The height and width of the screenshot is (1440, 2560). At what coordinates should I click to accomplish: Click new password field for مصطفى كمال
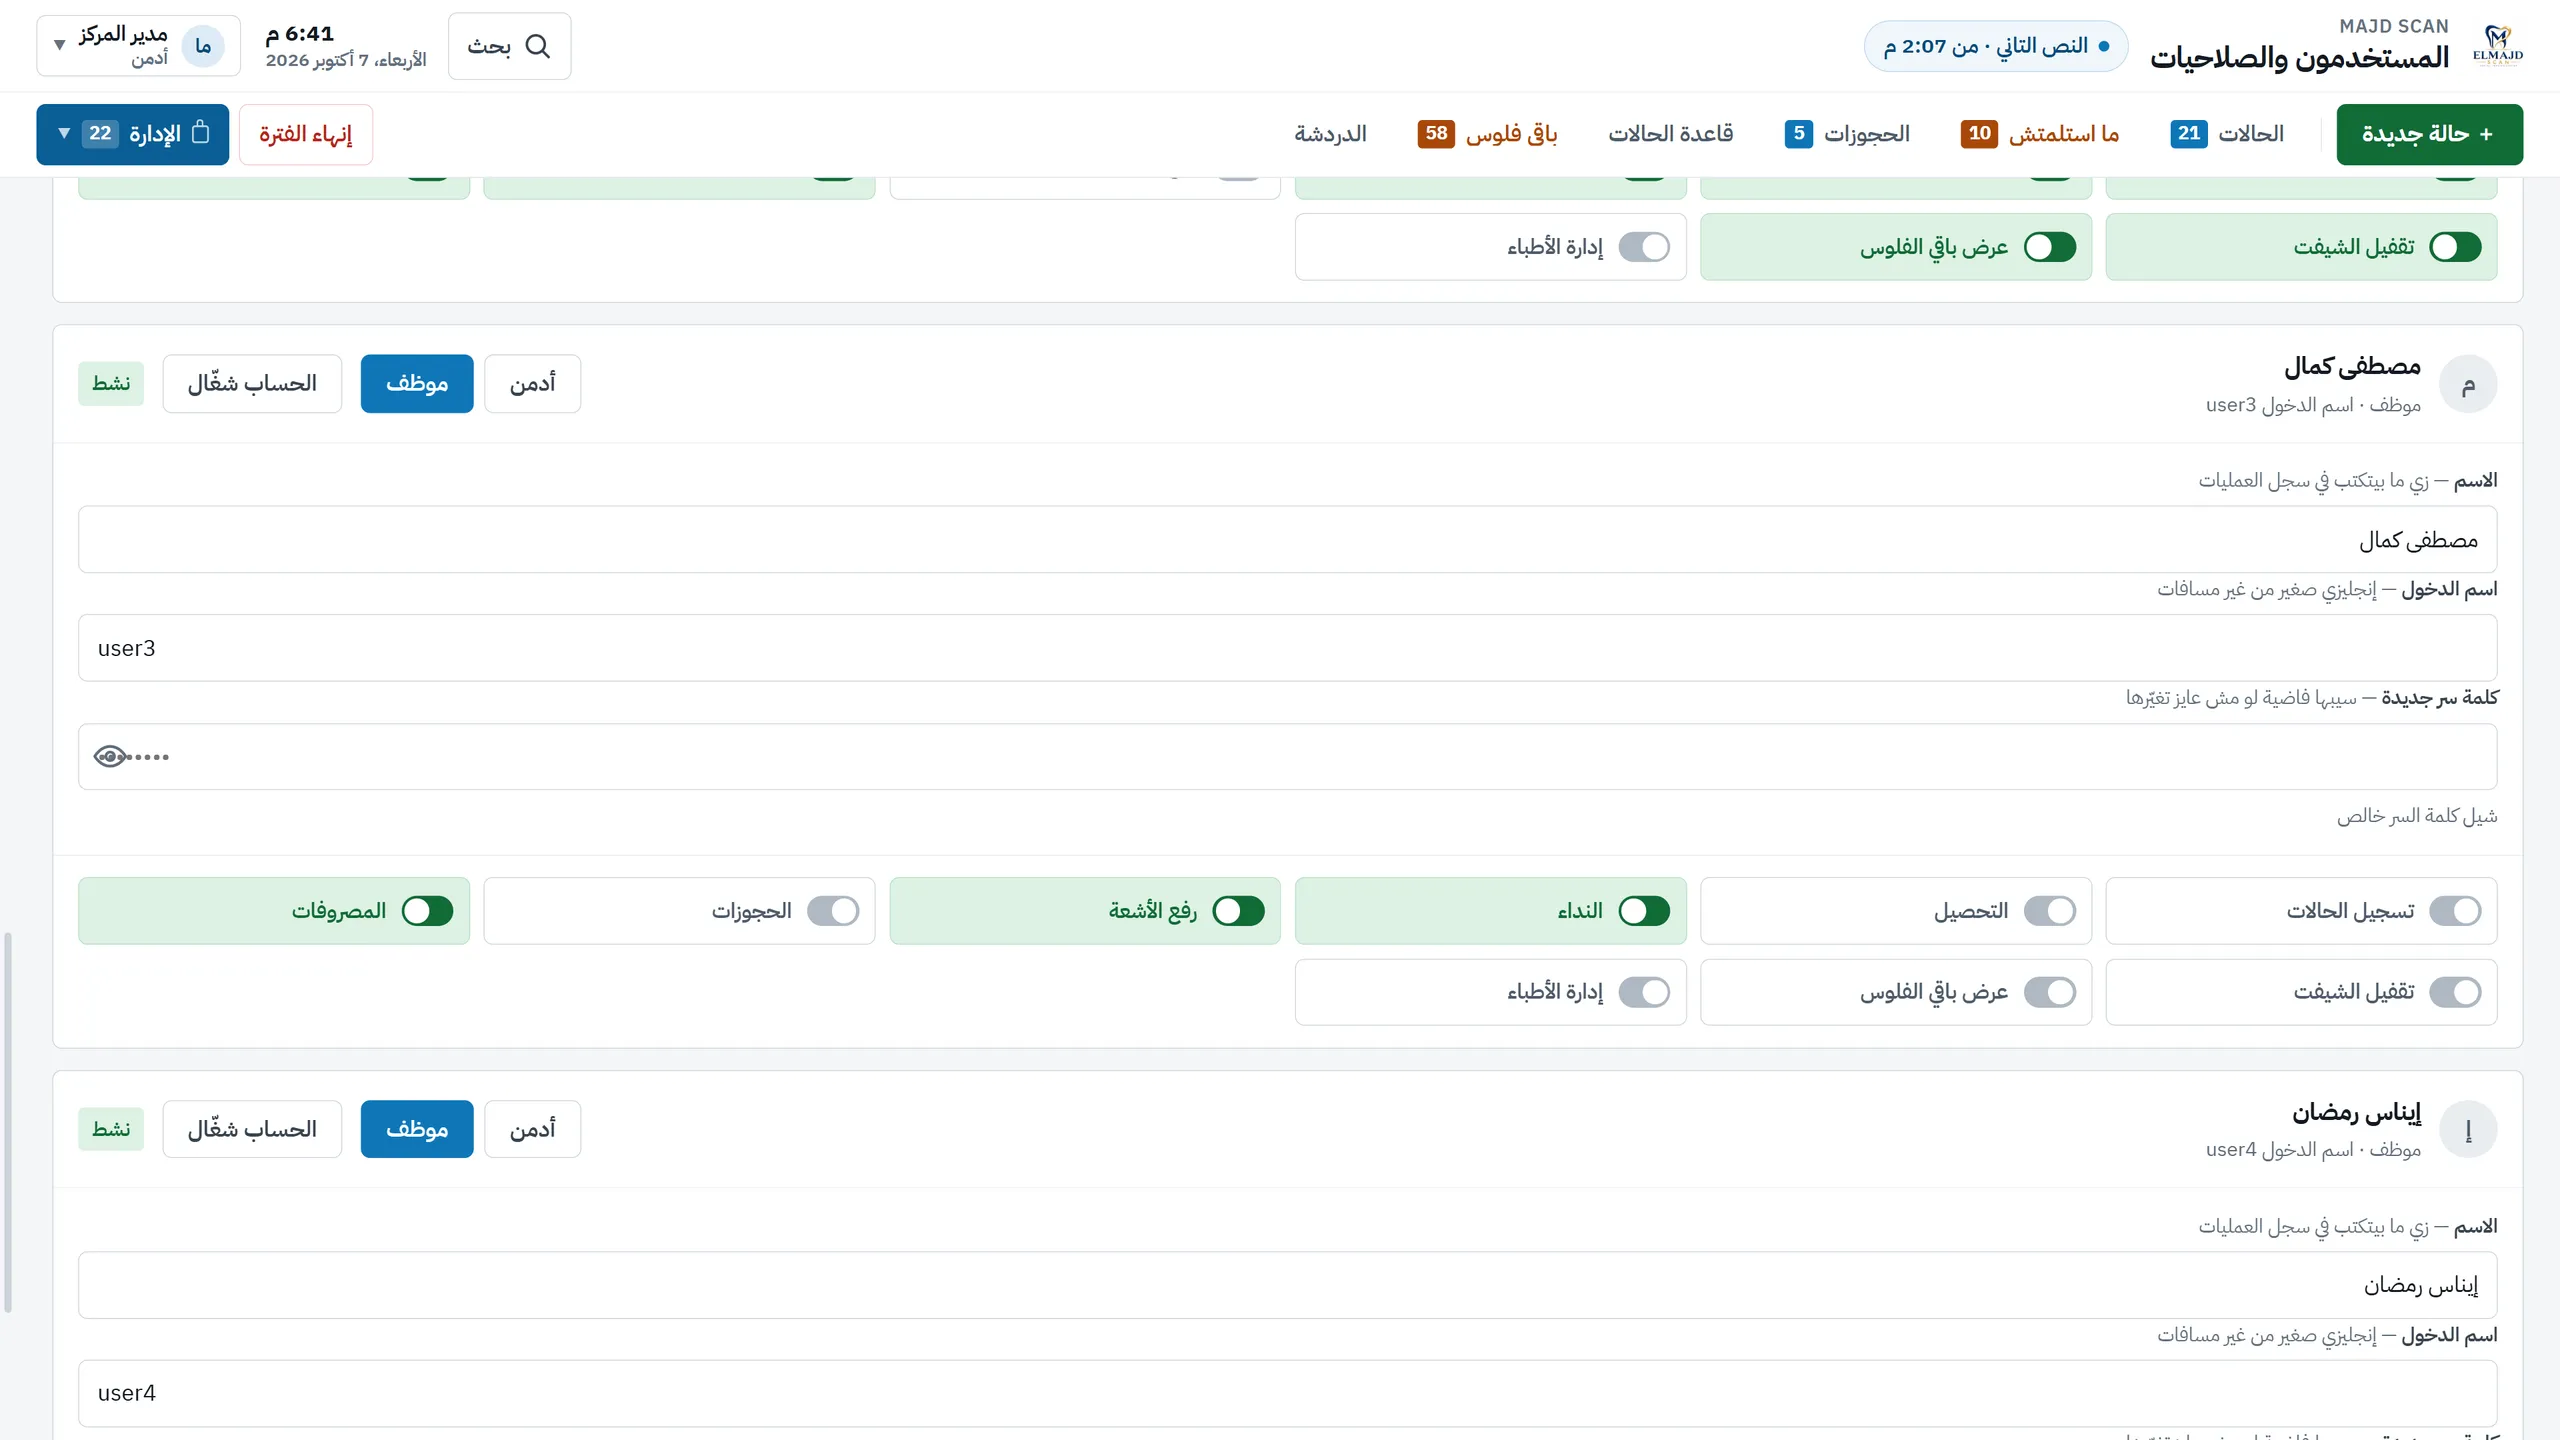pos(1288,757)
